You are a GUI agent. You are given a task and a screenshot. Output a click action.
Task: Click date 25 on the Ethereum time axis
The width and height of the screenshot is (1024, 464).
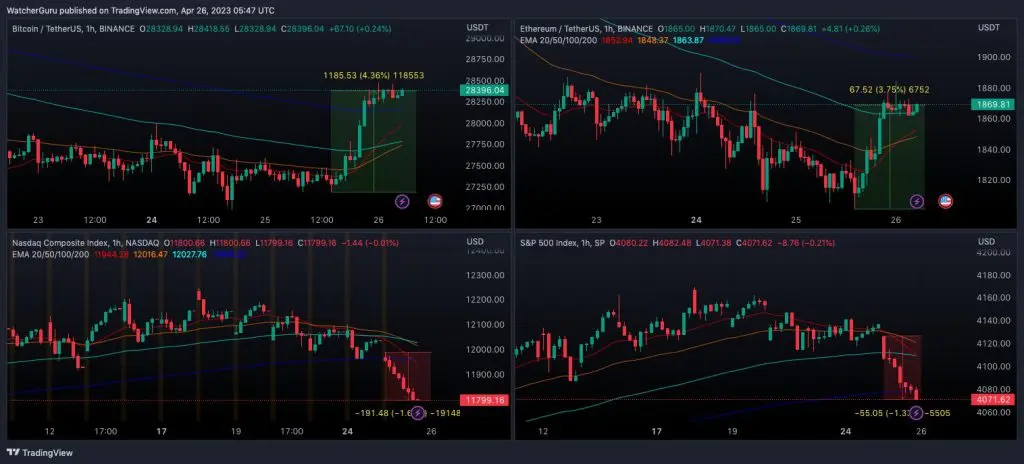click(796, 220)
